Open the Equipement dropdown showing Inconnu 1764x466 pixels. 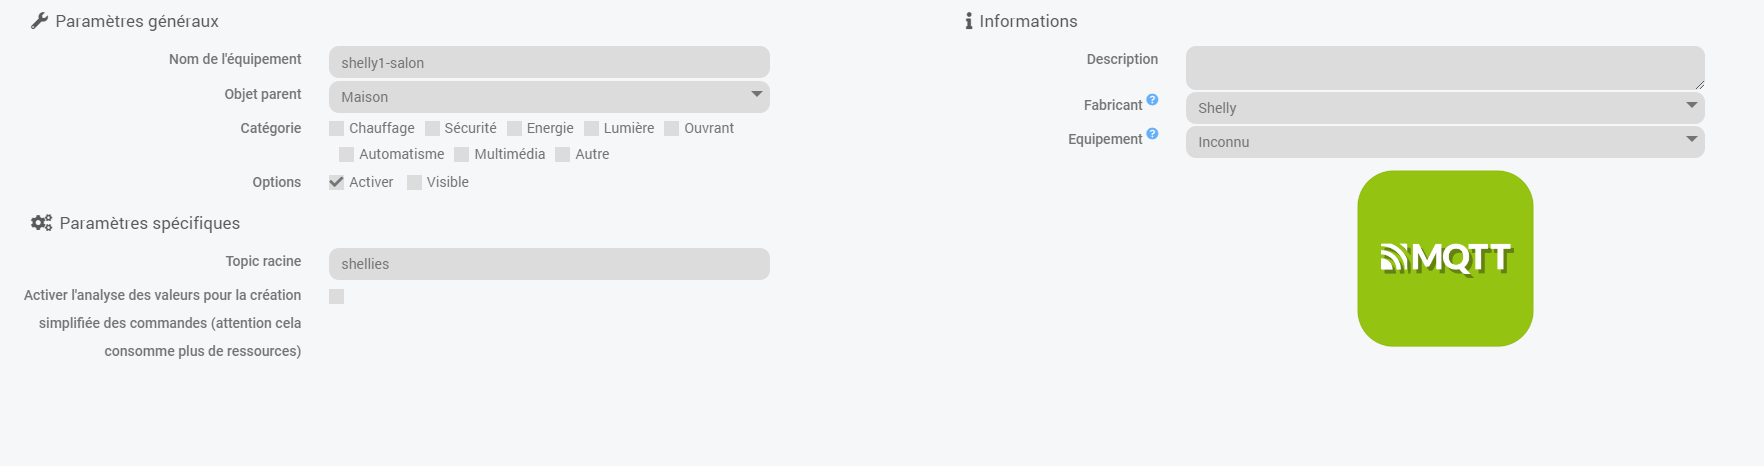[x=1444, y=142]
